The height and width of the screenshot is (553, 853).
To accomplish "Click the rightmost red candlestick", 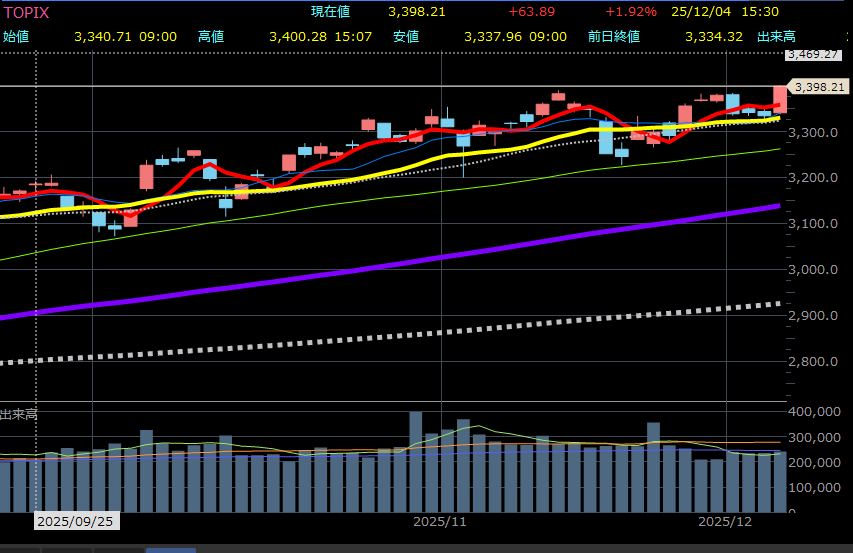I will pos(780,98).
